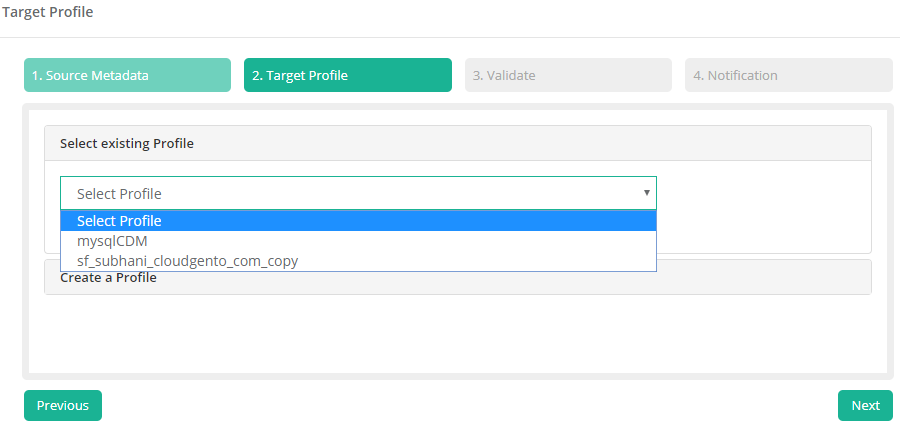The width and height of the screenshot is (900, 425).
Task: Collapse the Select existing Profile section header
Action: click(x=457, y=143)
